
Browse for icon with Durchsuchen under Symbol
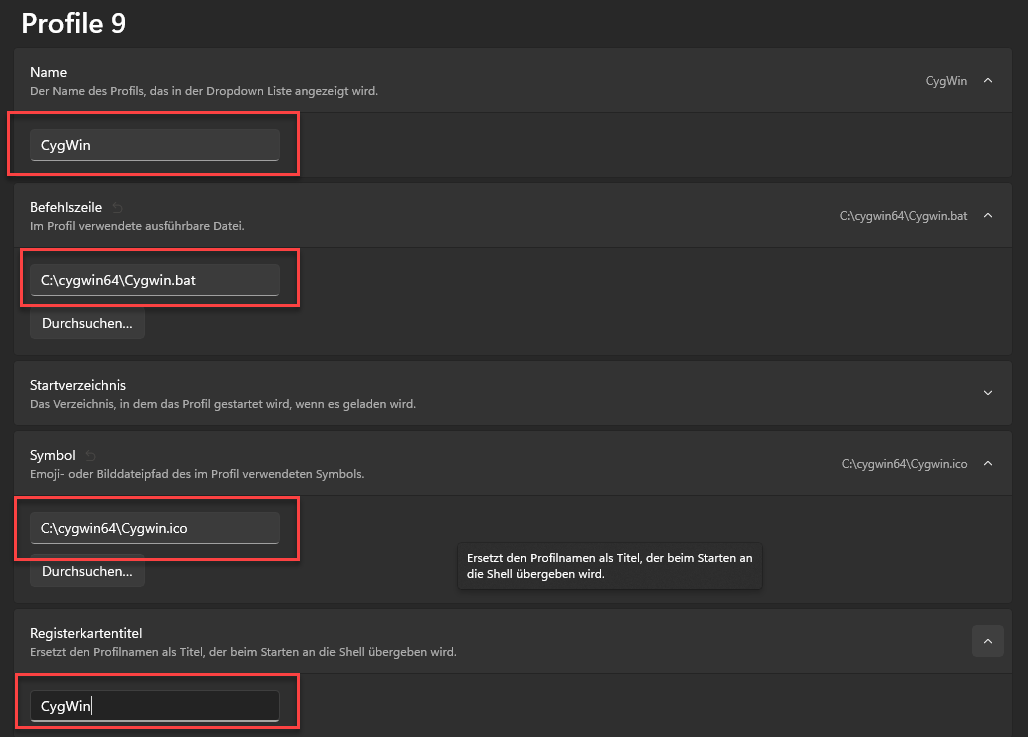pyautogui.click(x=87, y=571)
